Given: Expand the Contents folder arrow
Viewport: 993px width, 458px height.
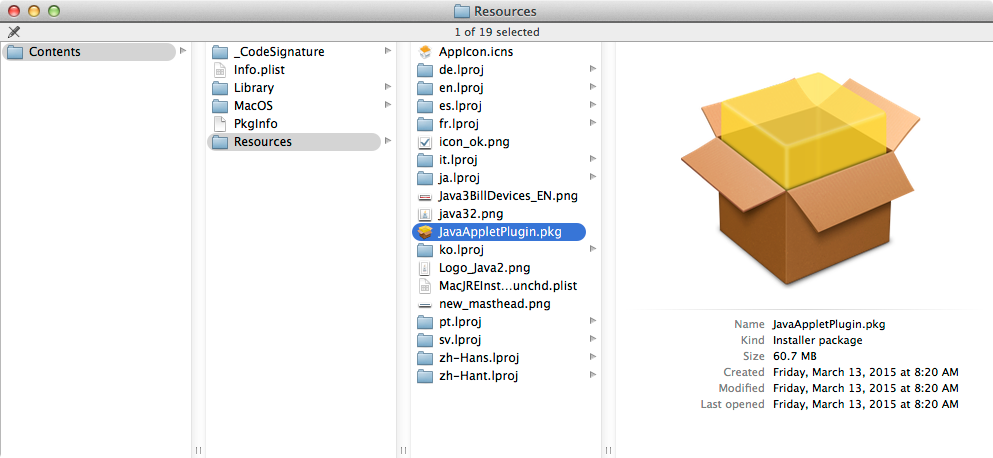Looking at the screenshot, I should 183,51.
